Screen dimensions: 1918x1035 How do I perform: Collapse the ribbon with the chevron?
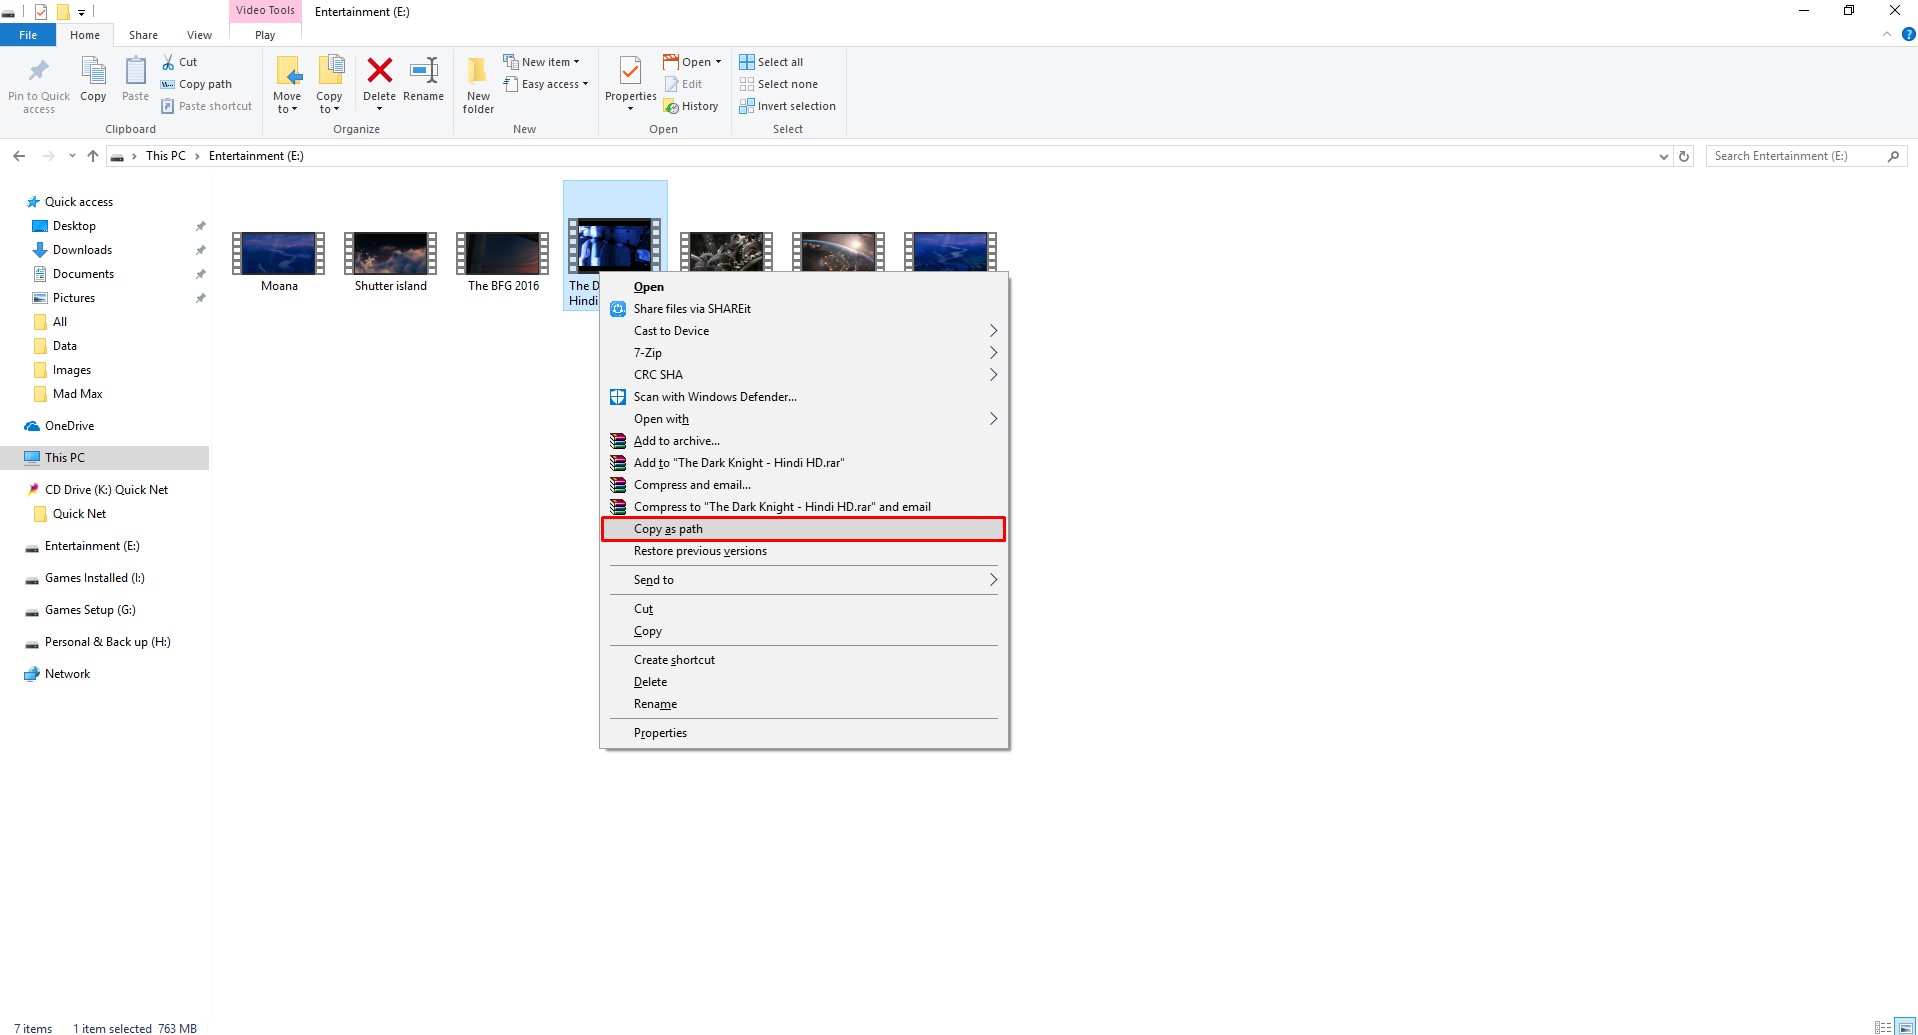1887,34
